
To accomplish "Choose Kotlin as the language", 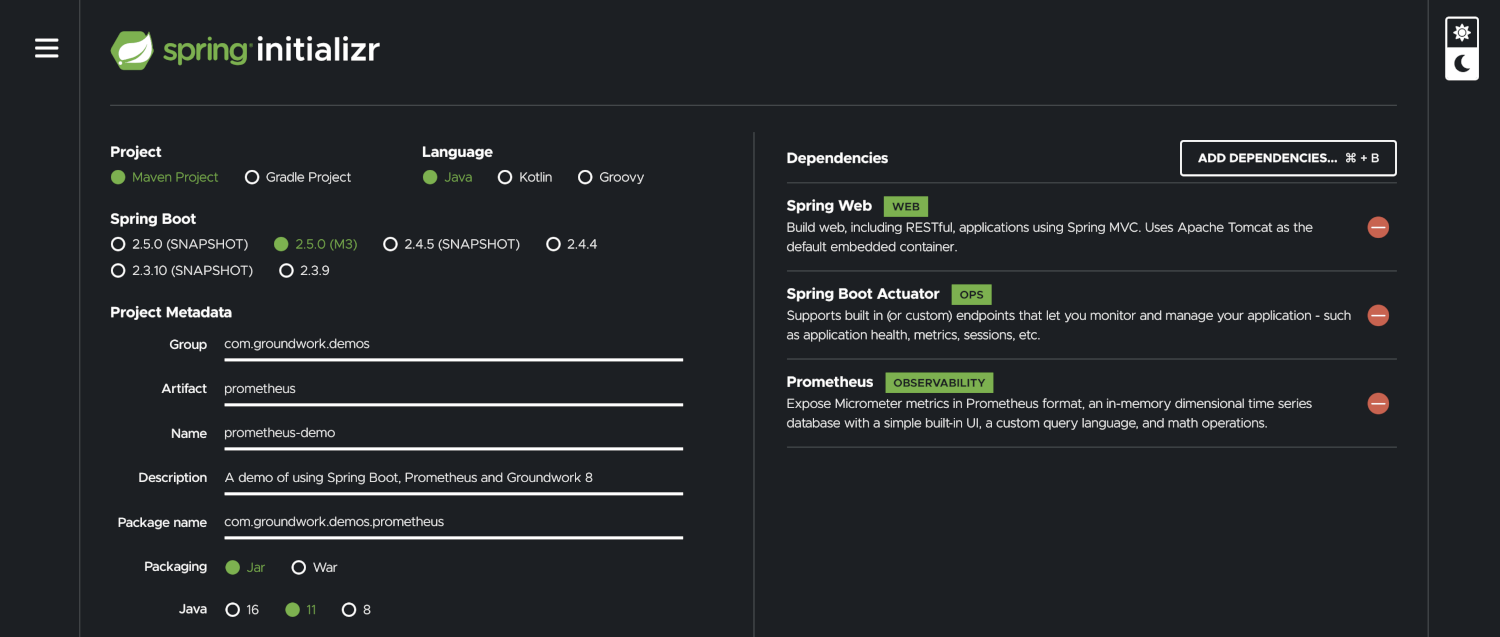I will 525,177.
